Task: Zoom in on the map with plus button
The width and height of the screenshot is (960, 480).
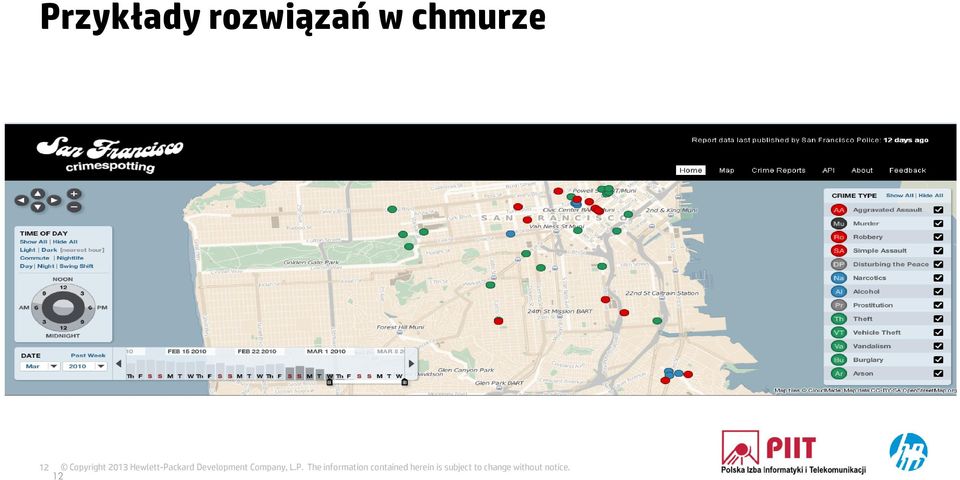Action: (74, 193)
